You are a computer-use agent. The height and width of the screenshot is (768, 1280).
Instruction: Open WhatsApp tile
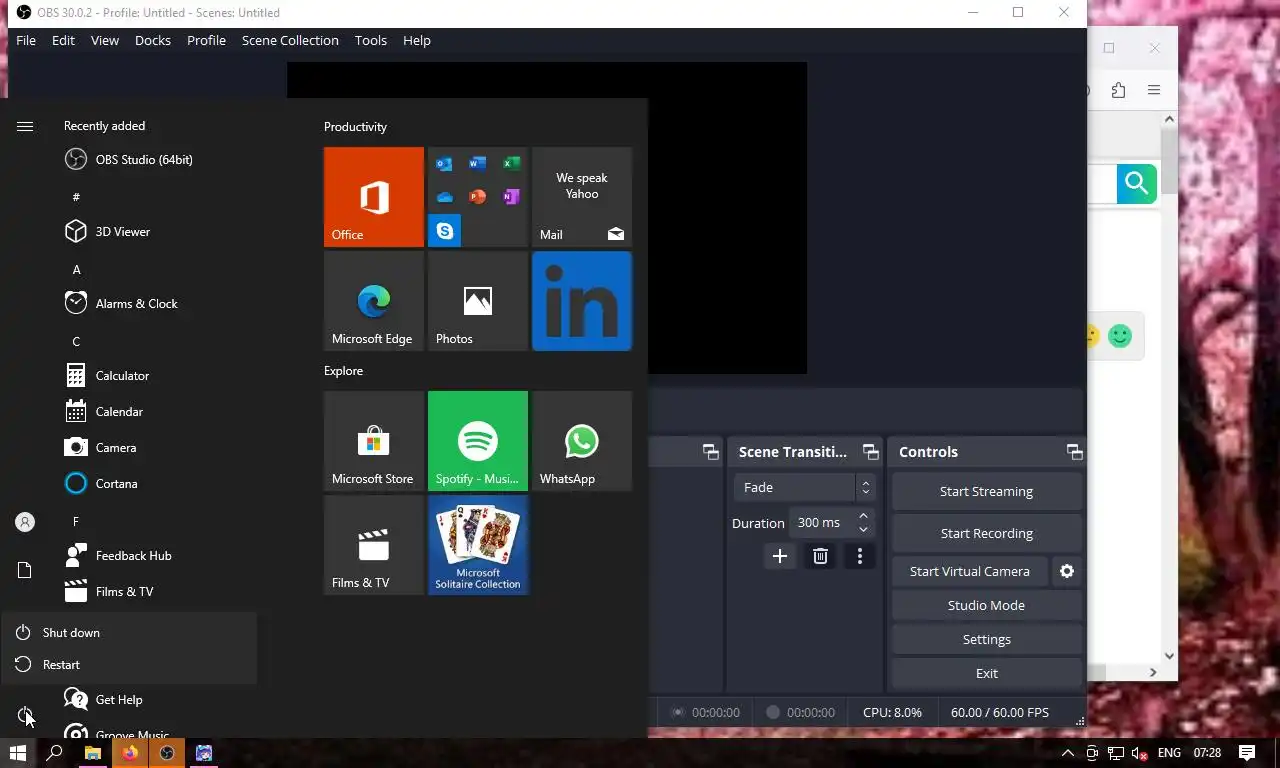[x=582, y=441]
